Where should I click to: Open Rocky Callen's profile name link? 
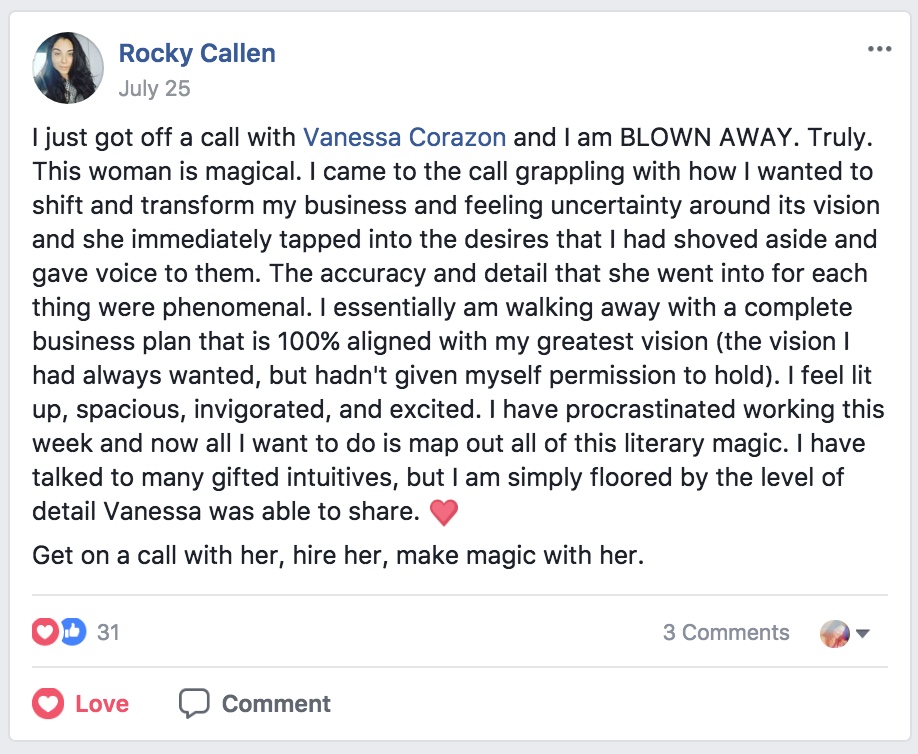coord(197,53)
